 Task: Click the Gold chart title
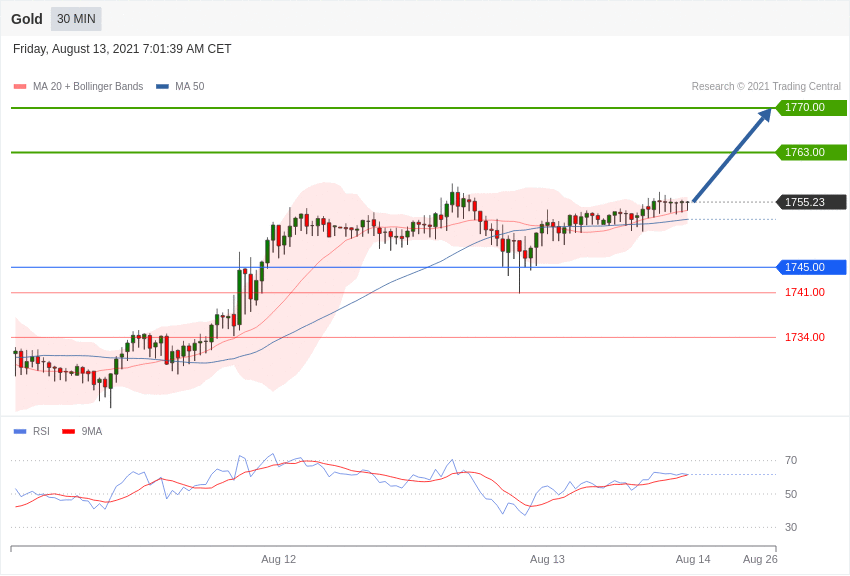(x=27, y=19)
